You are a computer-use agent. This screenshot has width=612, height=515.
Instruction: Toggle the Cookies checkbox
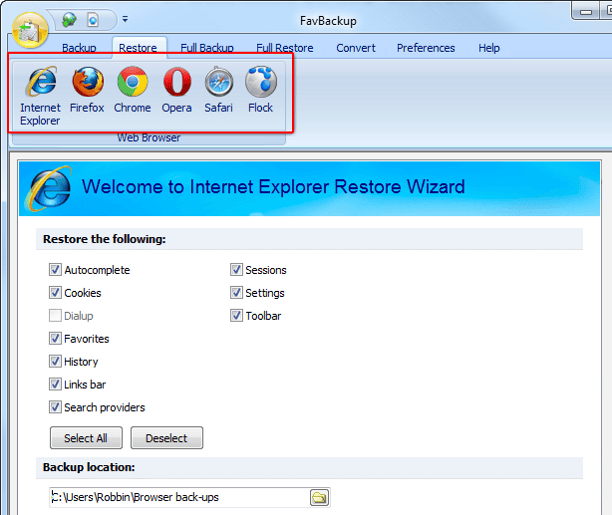[55, 292]
